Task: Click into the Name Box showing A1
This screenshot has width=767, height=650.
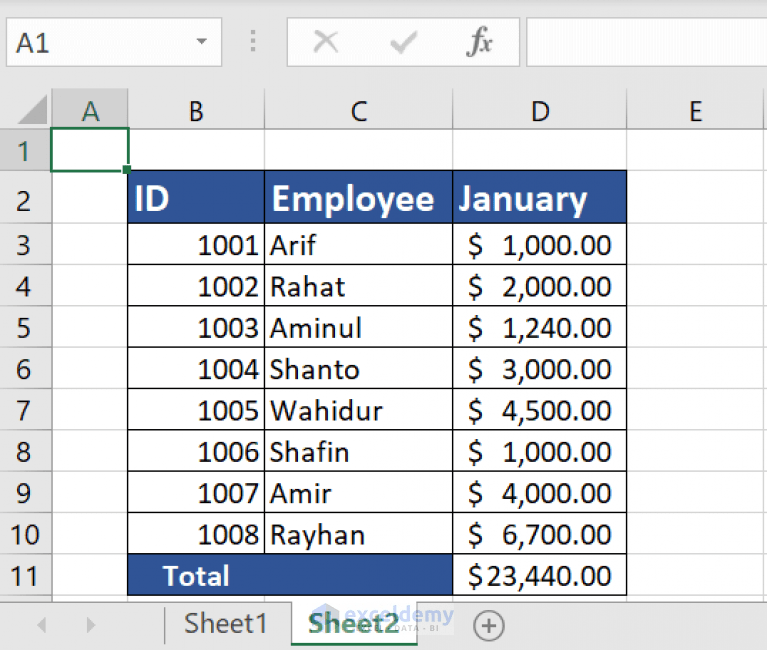Action: click(113, 42)
